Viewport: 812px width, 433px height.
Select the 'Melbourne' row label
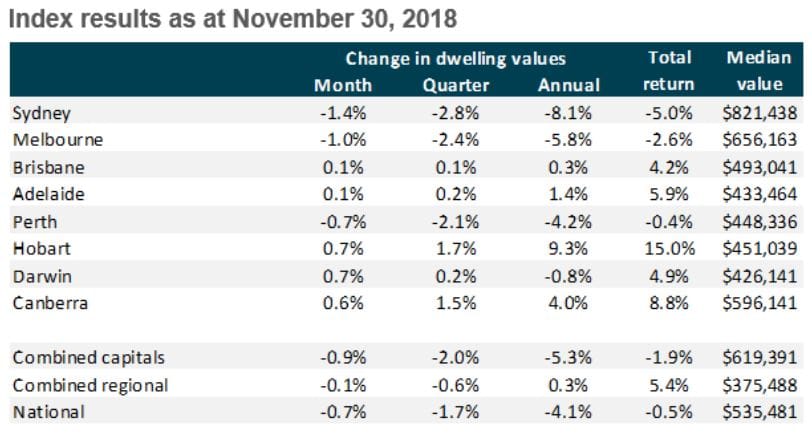pos(52,140)
